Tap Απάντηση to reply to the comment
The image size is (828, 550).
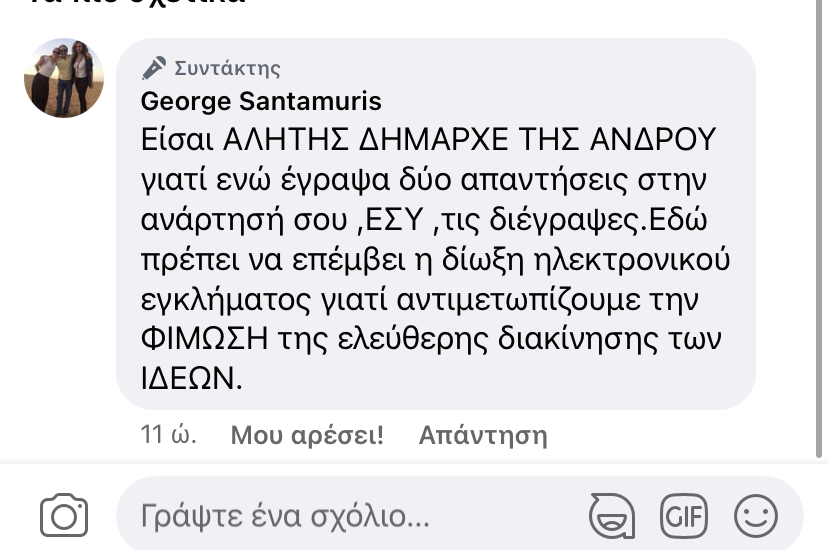coord(483,435)
